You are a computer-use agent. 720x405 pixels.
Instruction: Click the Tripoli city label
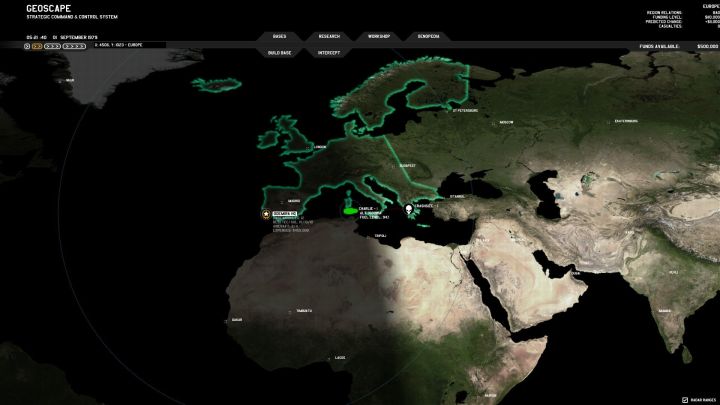pos(380,236)
